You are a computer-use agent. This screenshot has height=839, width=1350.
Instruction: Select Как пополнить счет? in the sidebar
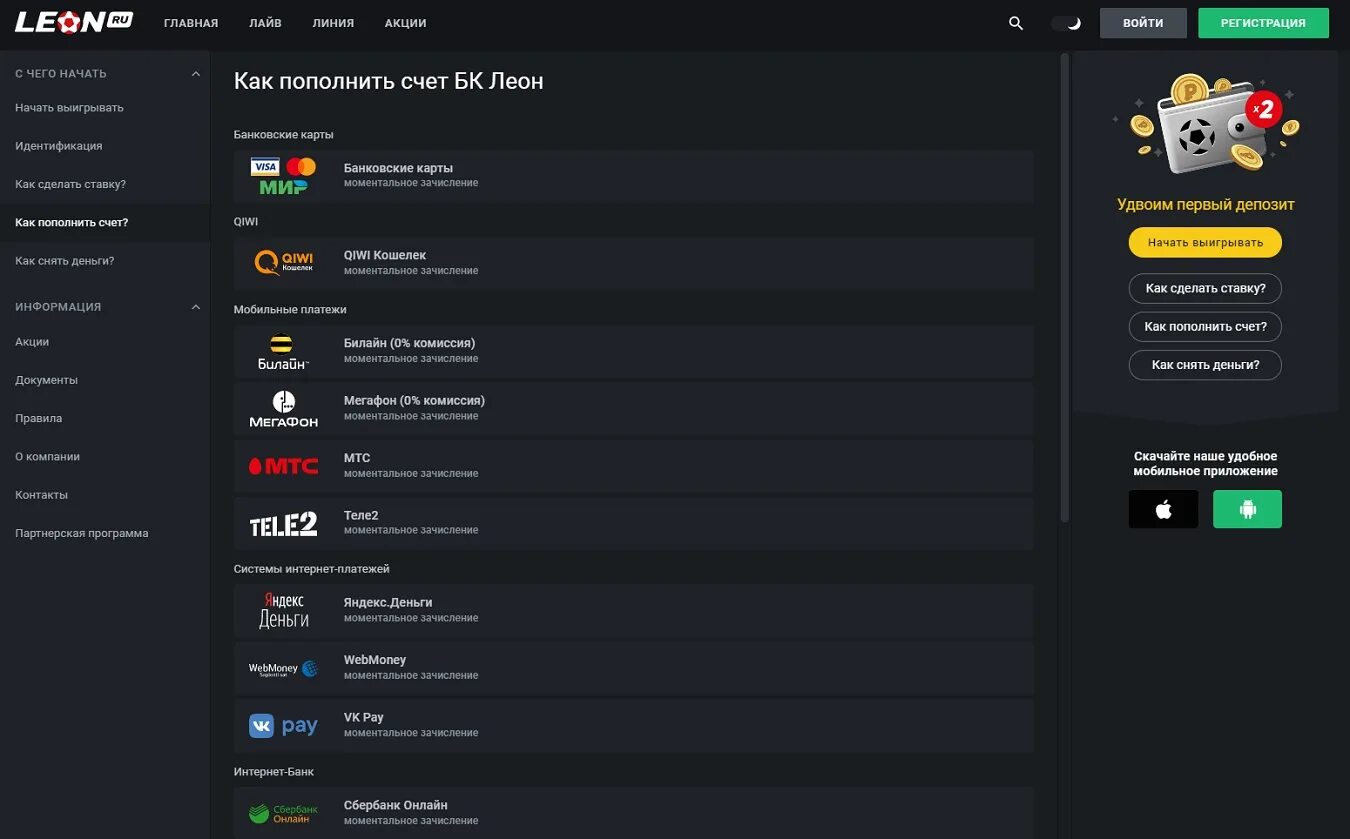tap(72, 222)
